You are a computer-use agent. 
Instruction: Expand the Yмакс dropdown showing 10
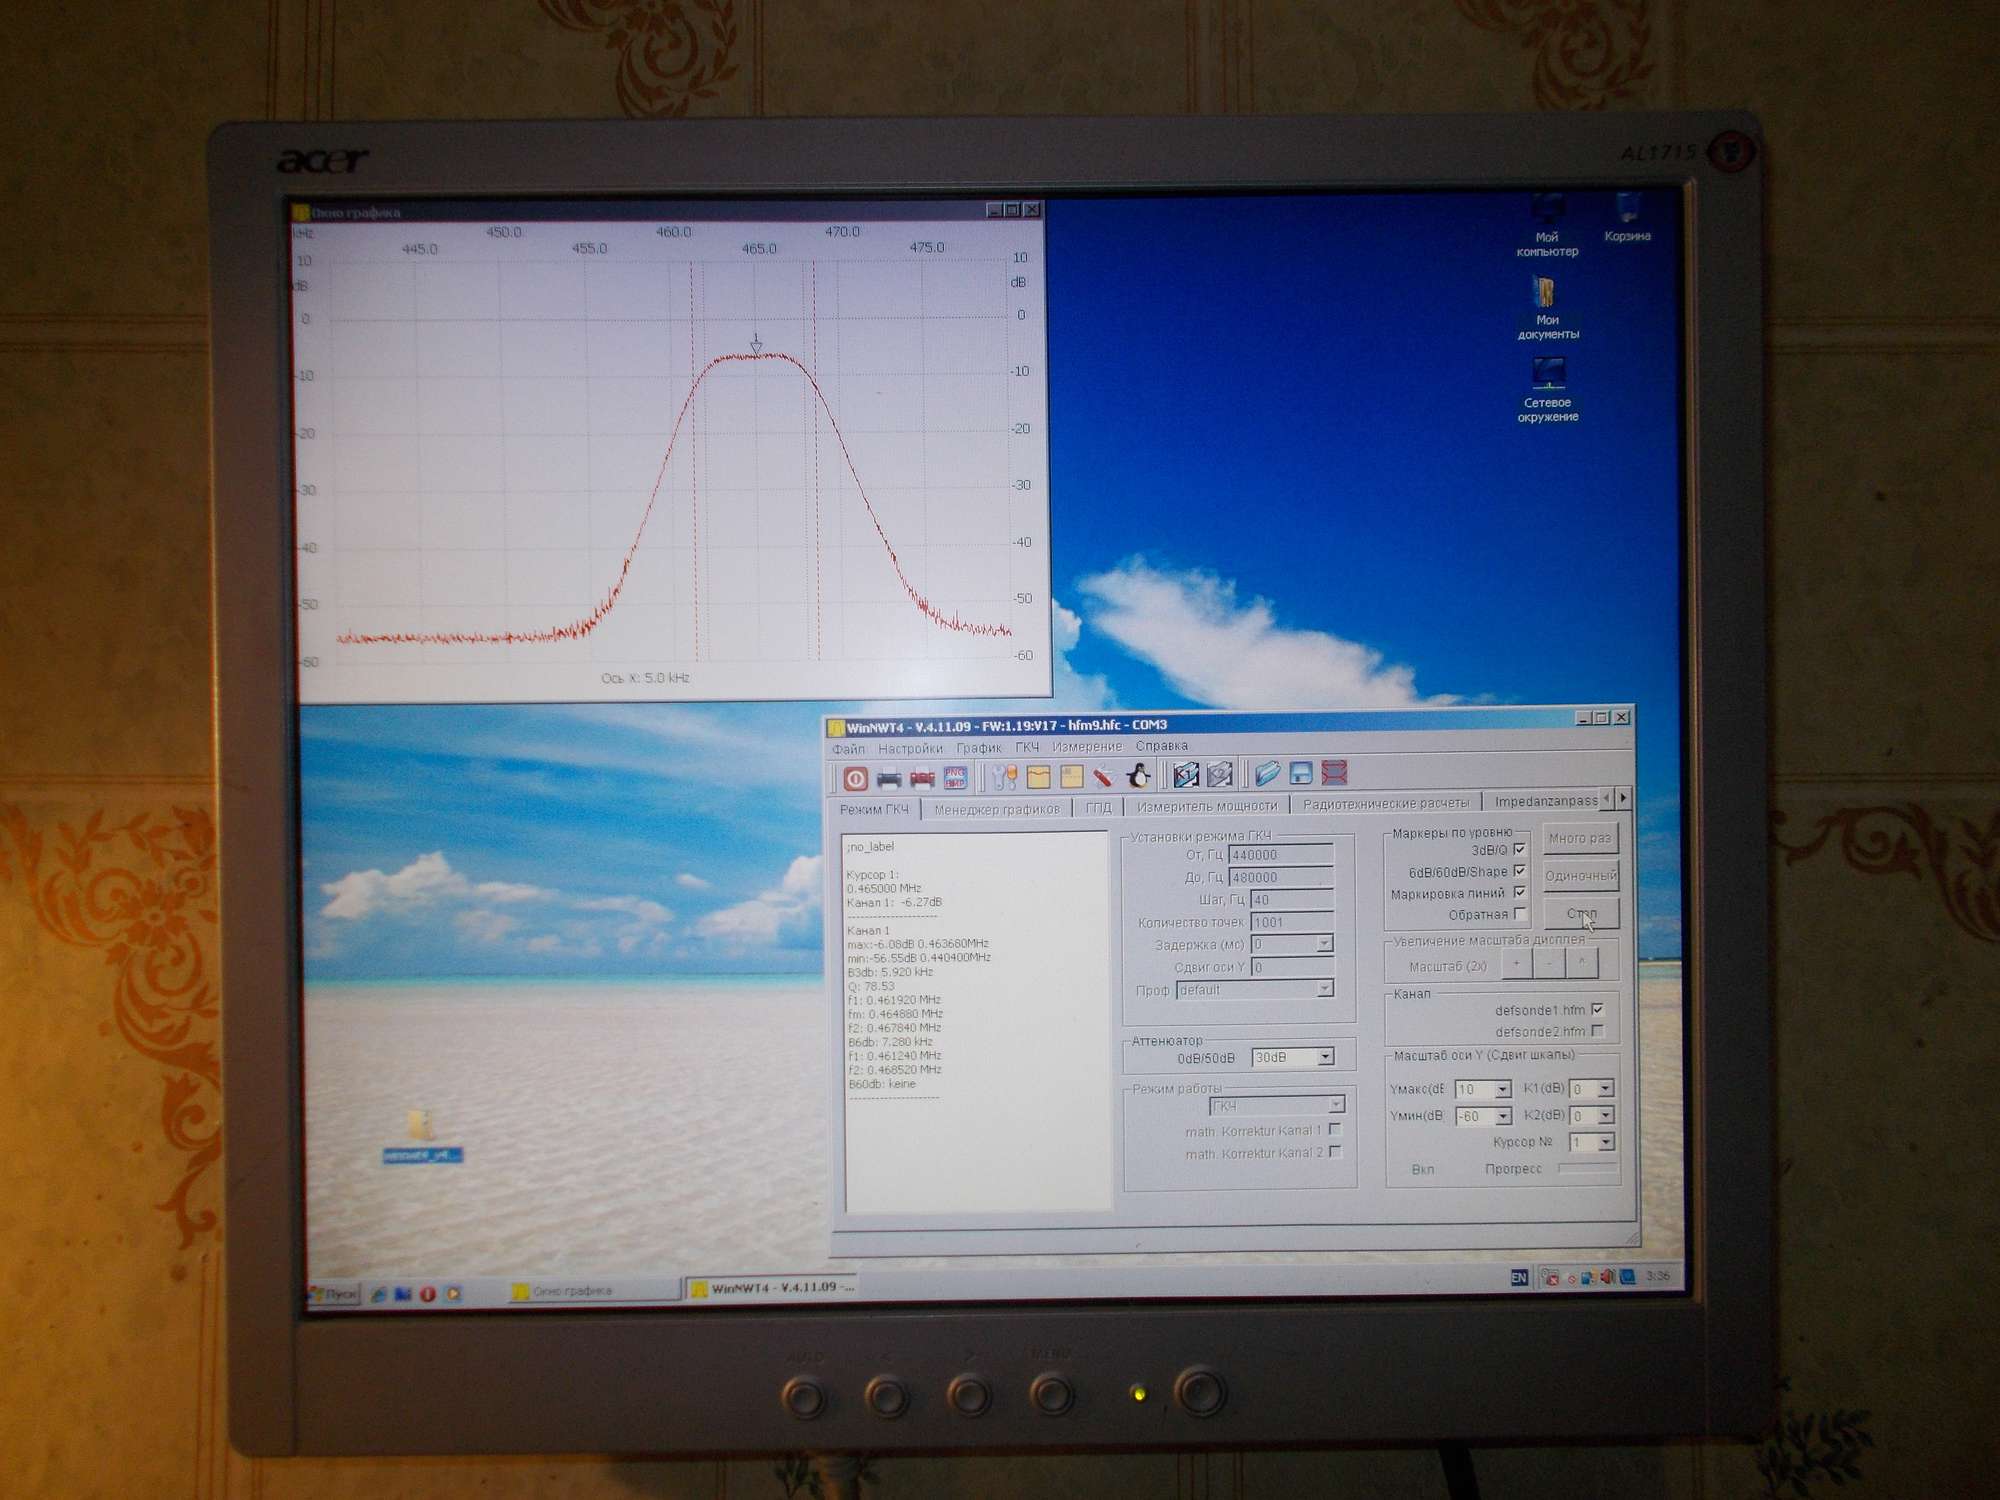pyautogui.click(x=1502, y=1089)
